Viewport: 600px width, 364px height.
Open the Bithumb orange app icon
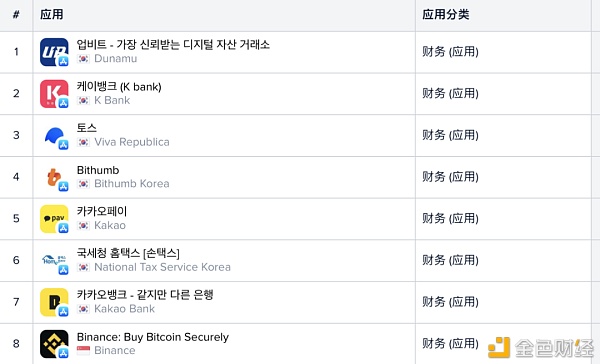click(54, 177)
